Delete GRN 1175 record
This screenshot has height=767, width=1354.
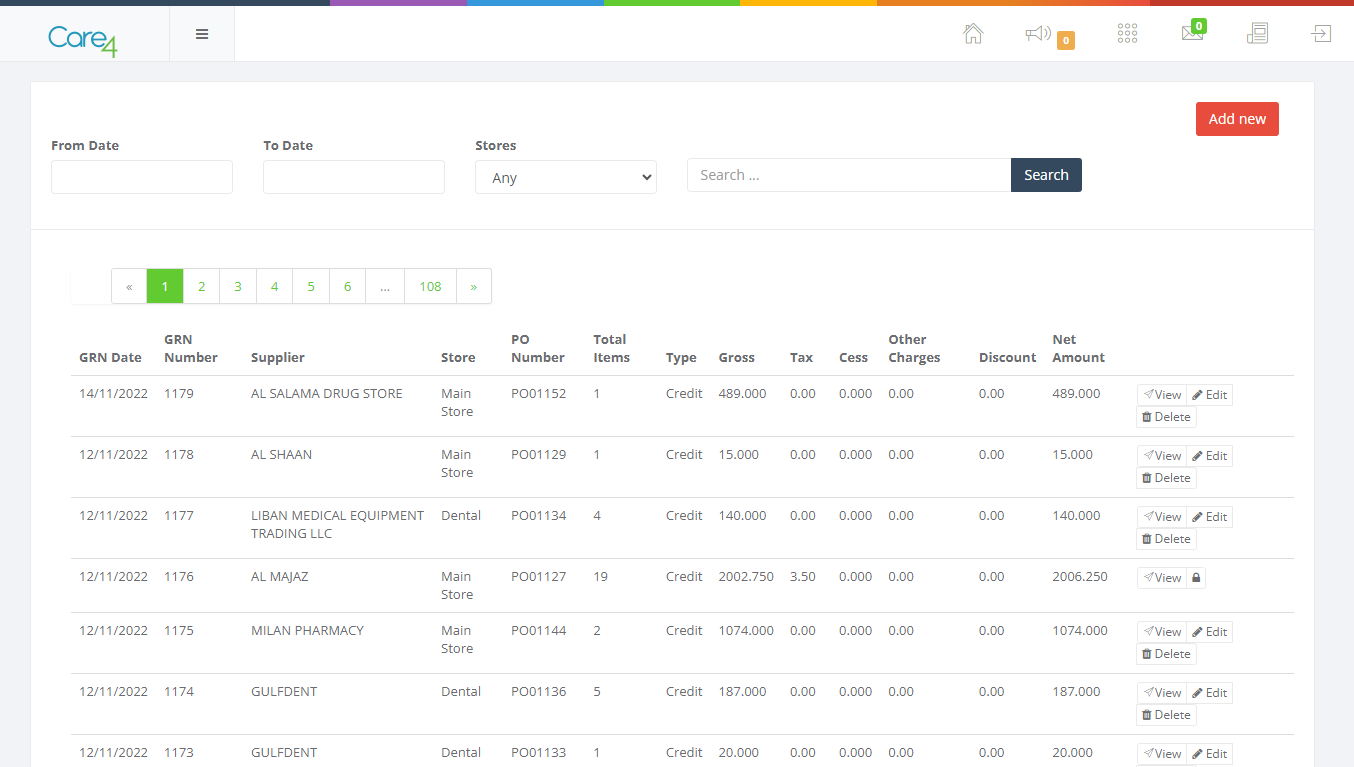pyautogui.click(x=1166, y=654)
